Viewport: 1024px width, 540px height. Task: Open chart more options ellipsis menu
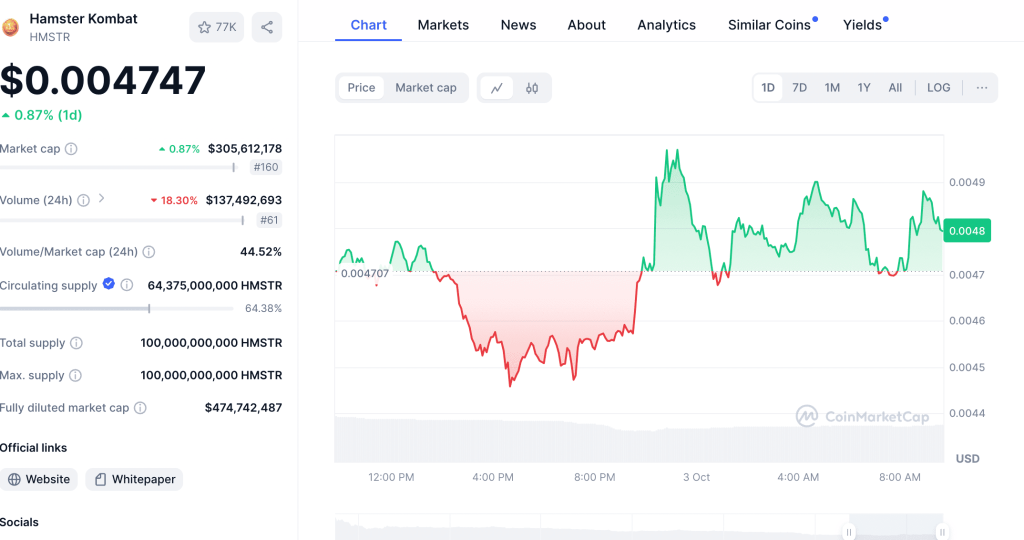click(982, 87)
